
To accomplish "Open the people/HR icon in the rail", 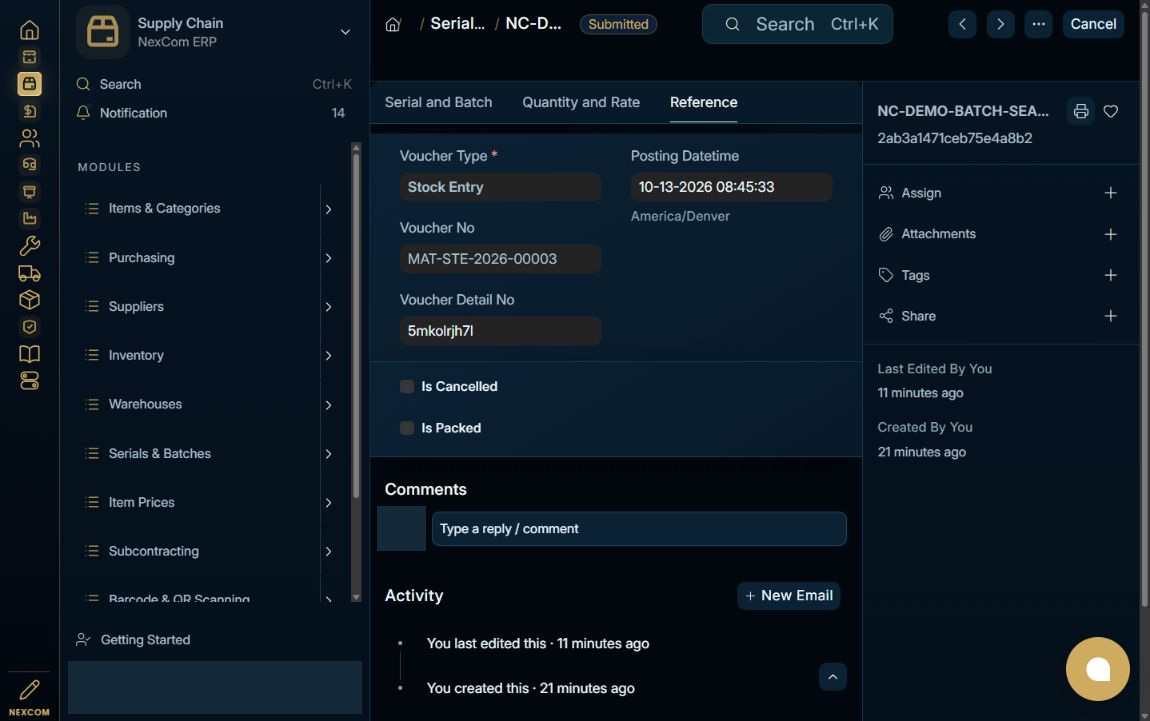I will tap(29, 138).
